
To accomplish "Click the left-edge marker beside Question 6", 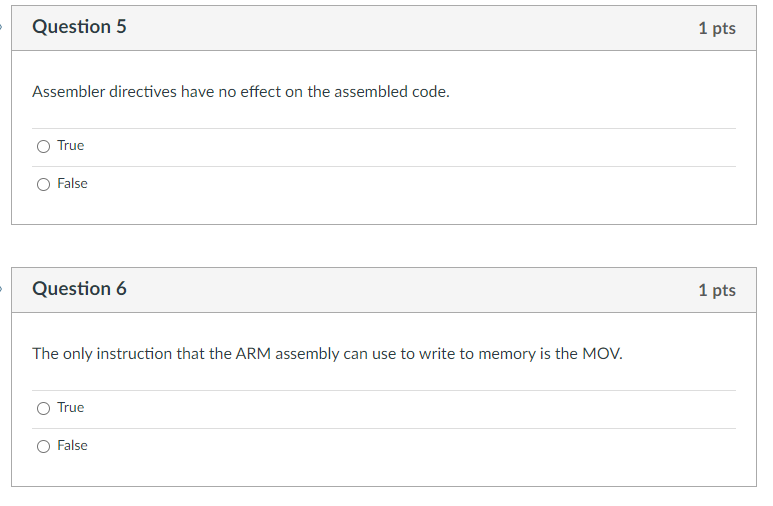I will (2, 289).
